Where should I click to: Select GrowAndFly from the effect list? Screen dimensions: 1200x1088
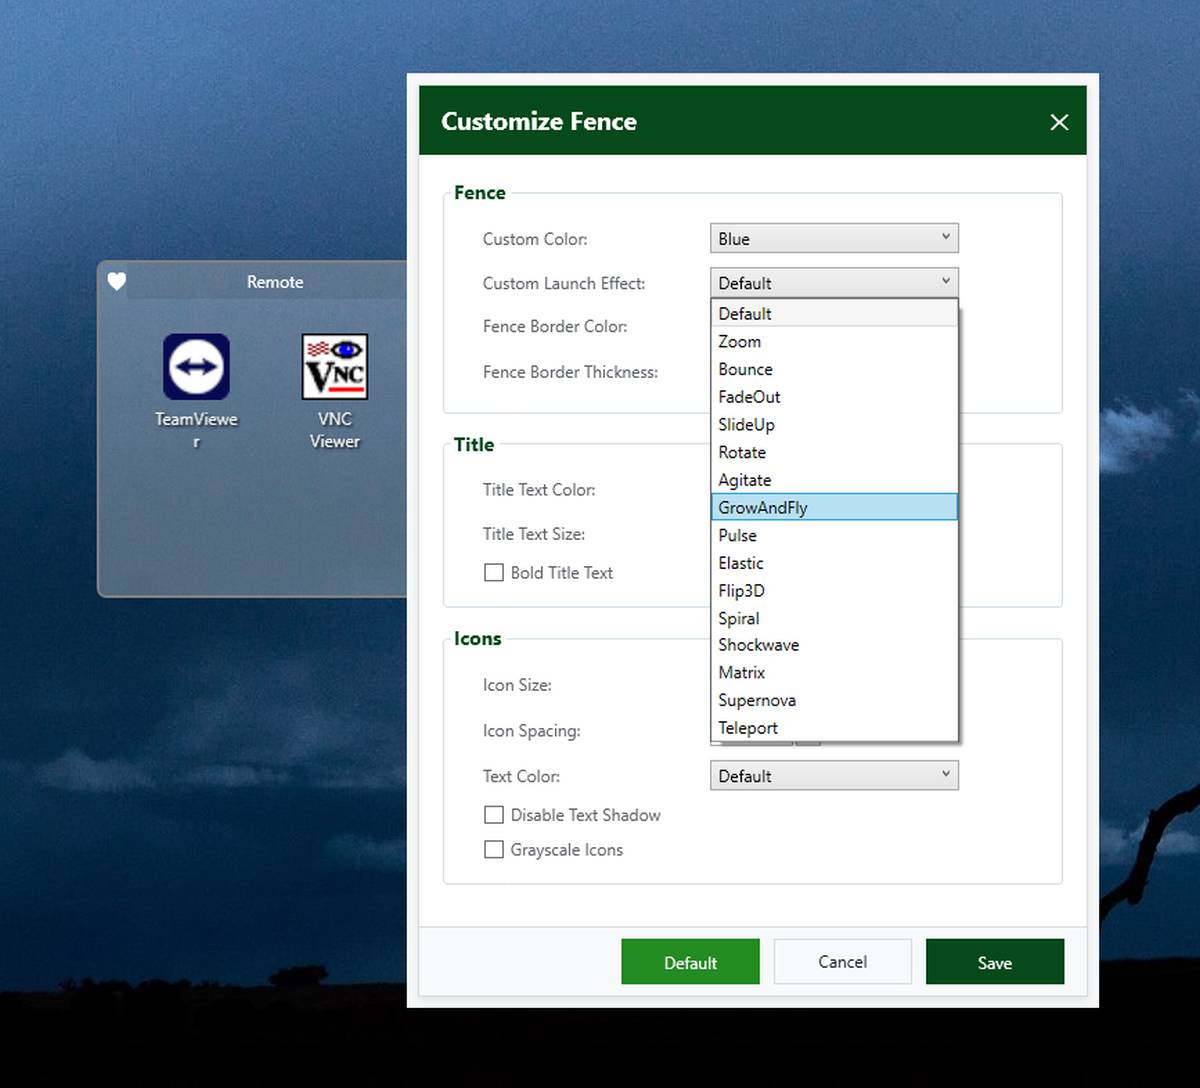(x=834, y=508)
